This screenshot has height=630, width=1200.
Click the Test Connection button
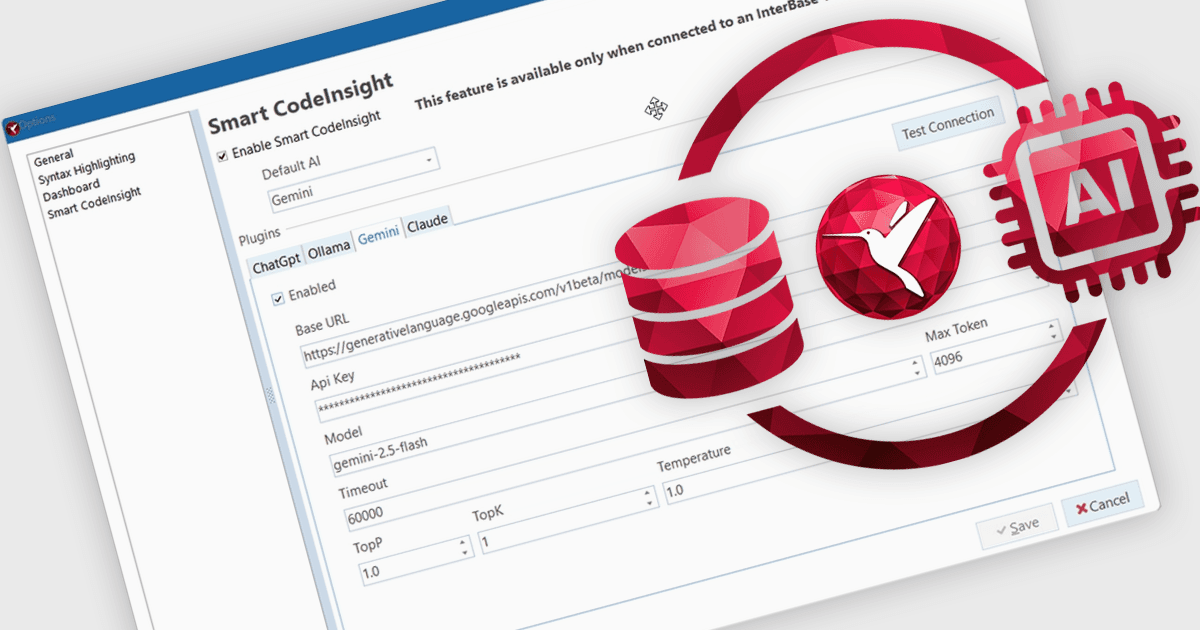point(948,124)
